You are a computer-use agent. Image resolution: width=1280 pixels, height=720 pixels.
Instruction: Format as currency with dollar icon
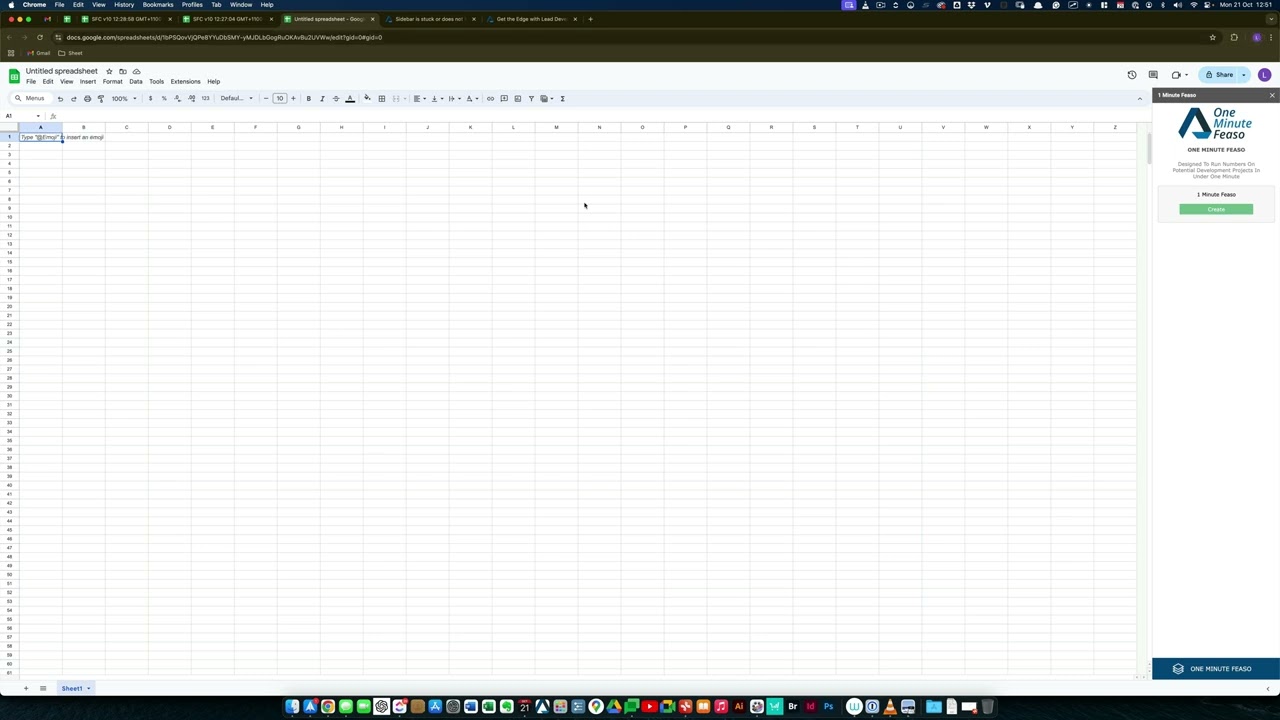[150, 98]
